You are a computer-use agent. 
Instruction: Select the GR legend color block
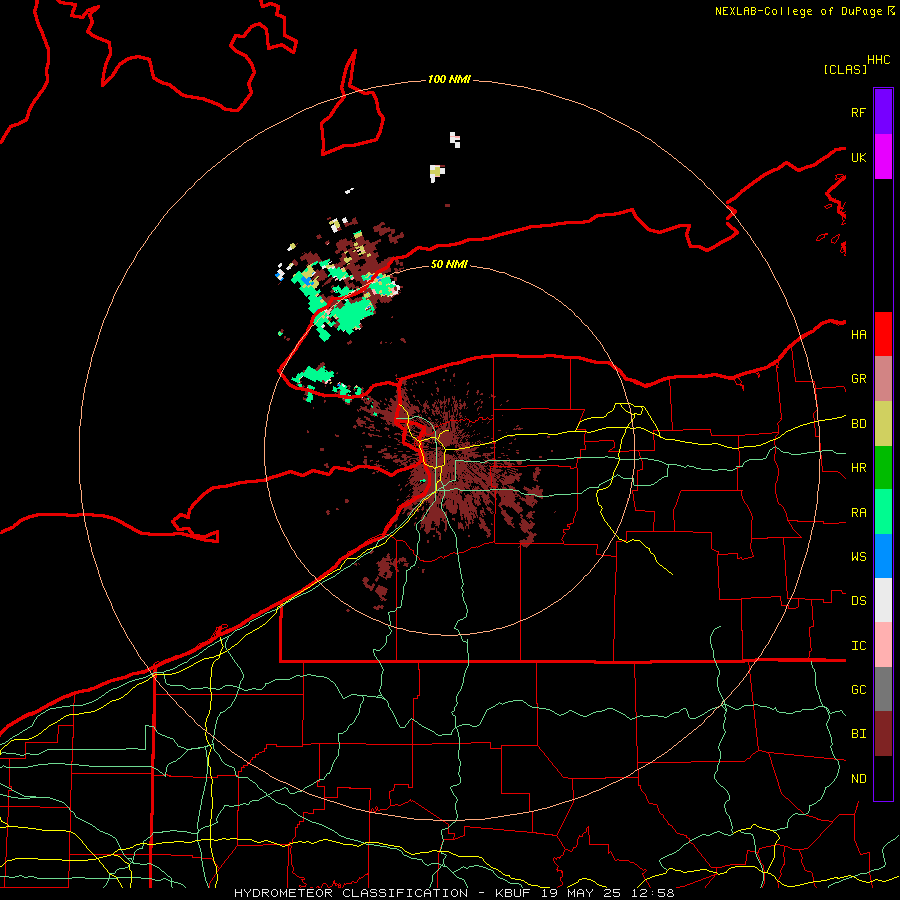tap(883, 379)
